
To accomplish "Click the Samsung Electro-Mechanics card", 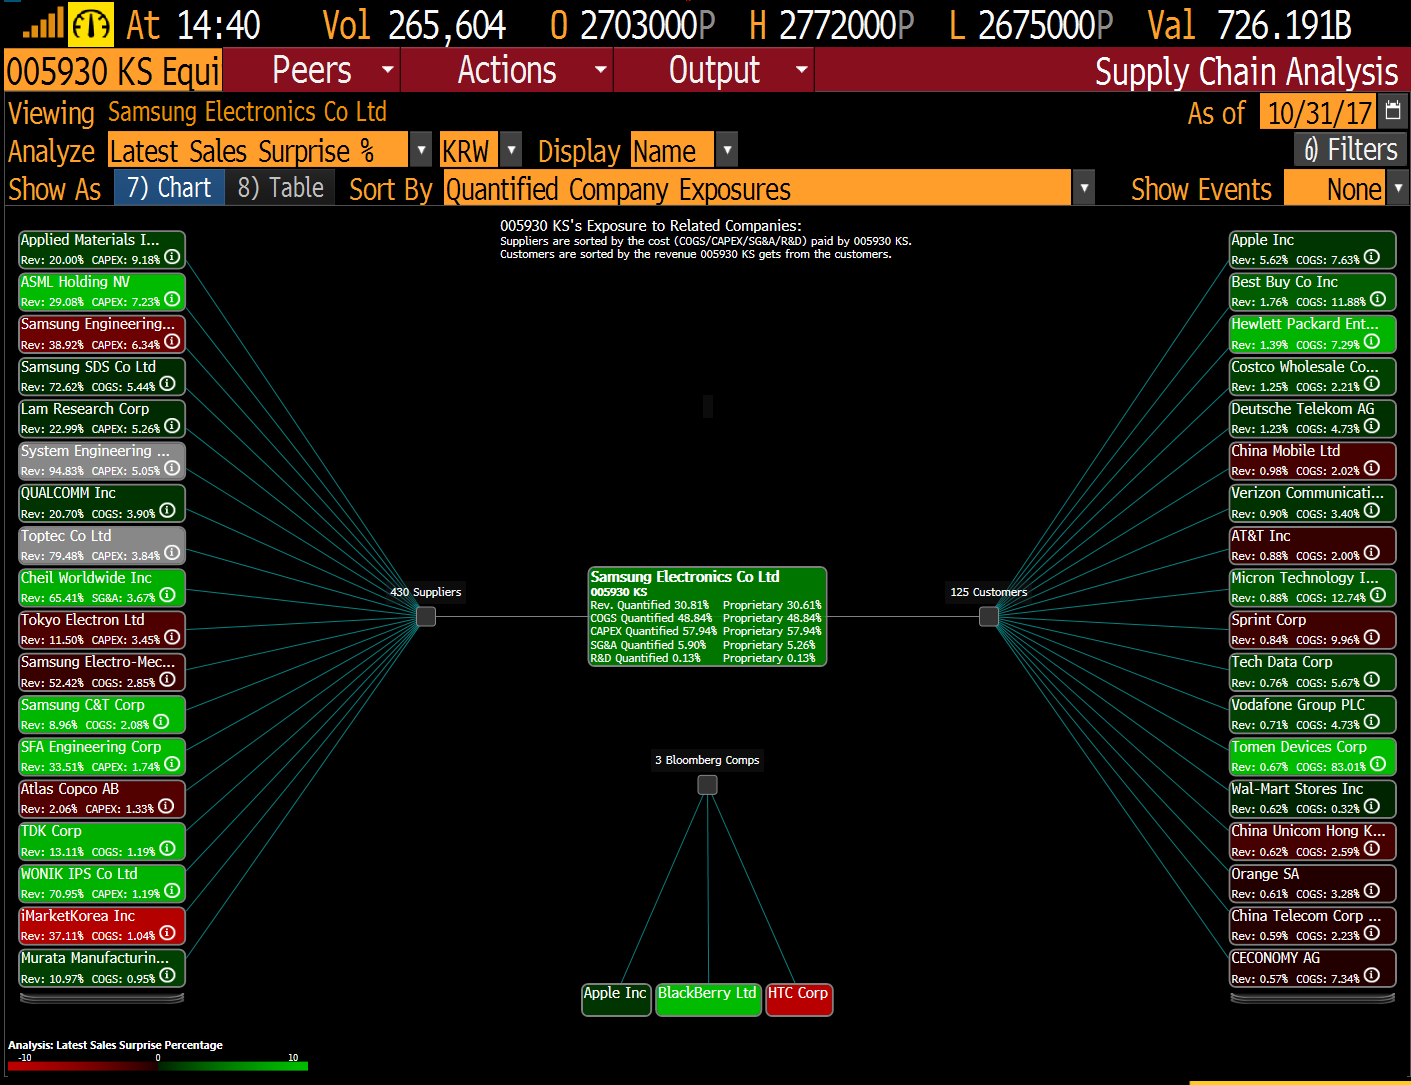I will tap(102, 672).
